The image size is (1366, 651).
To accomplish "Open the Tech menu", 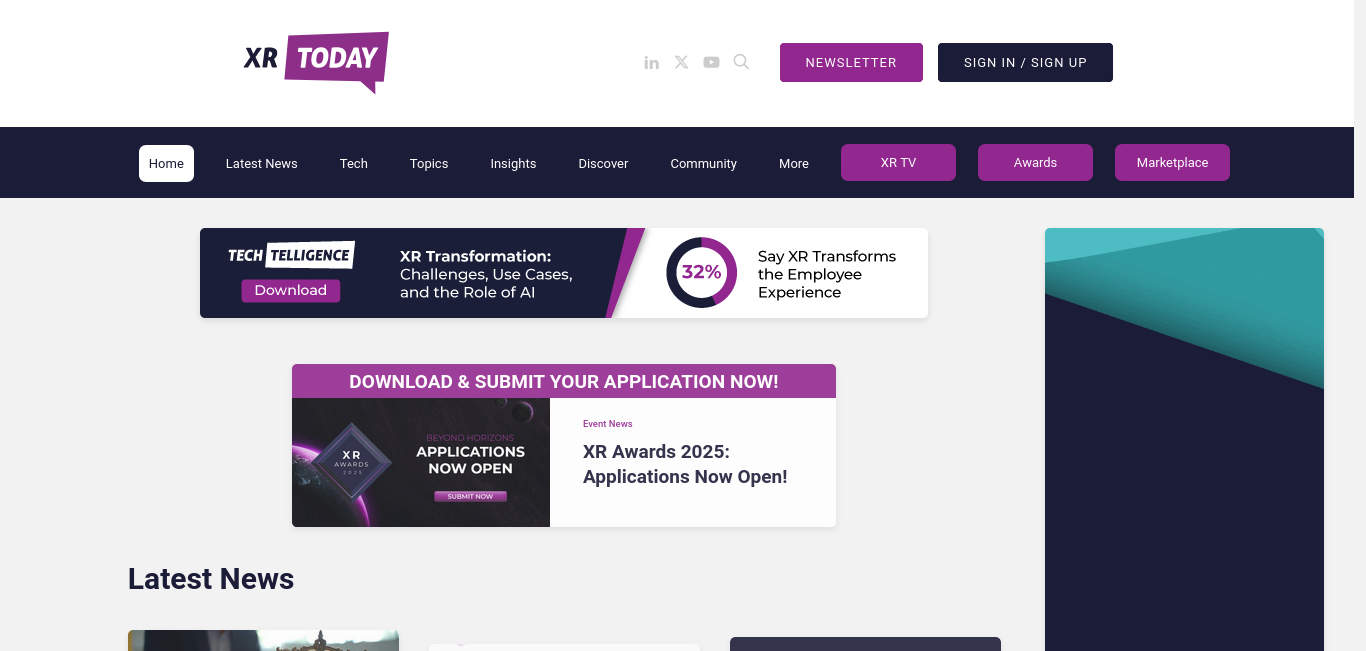I will pos(354,163).
